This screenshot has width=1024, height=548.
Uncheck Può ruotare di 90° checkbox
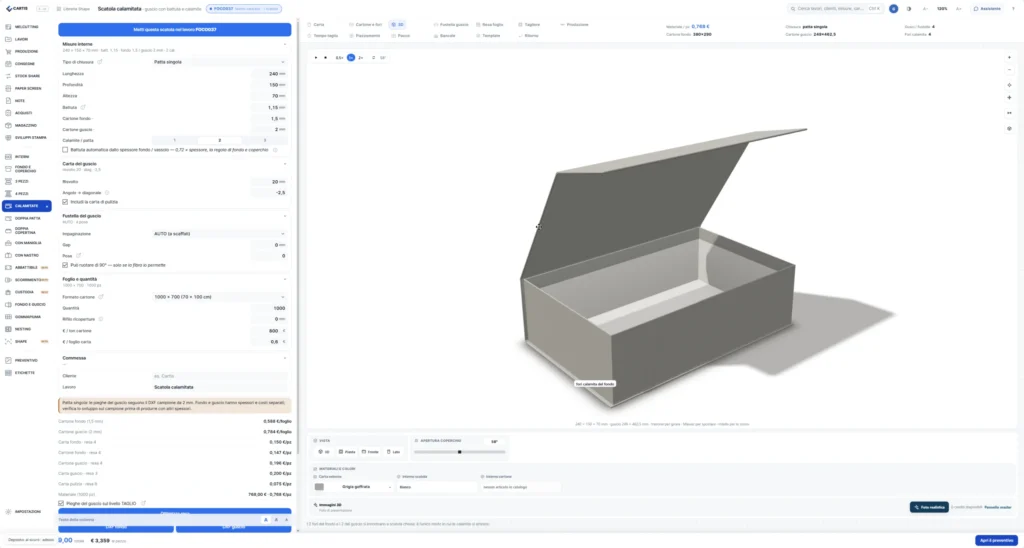[65, 265]
